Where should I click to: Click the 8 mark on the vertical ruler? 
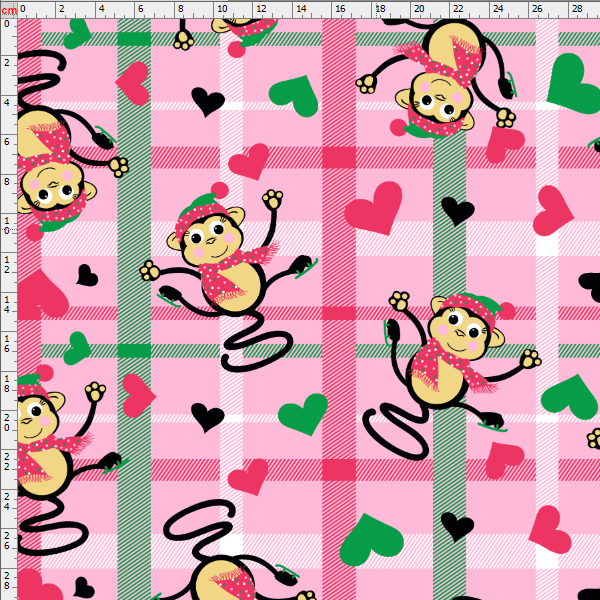pyautogui.click(x=7, y=182)
